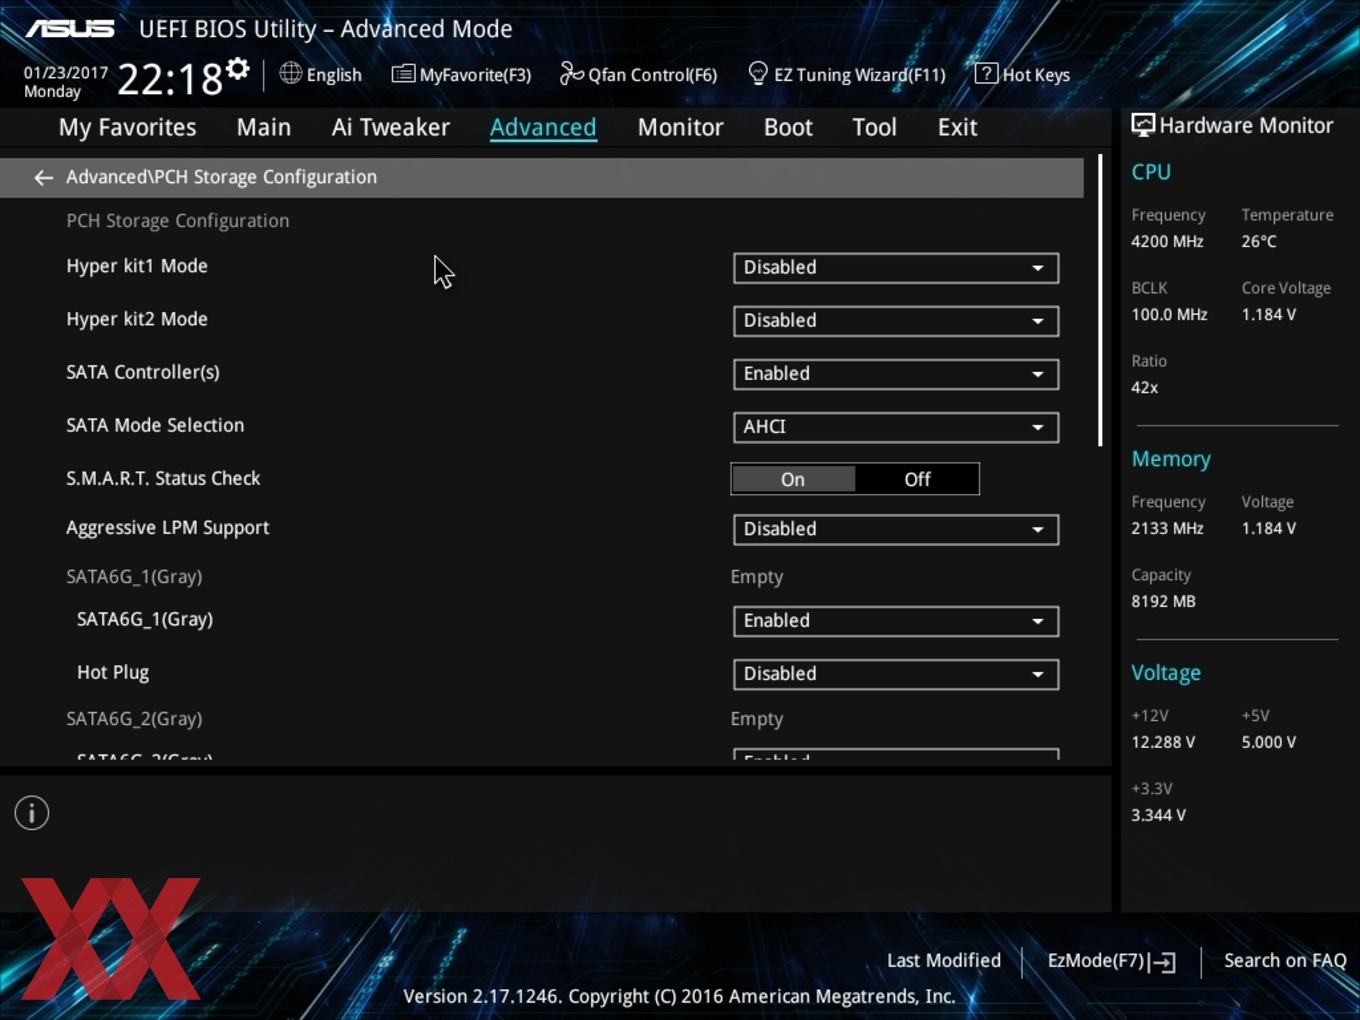The width and height of the screenshot is (1360, 1020).
Task: Open the SATA Controller(s) dropdown
Action: pyautogui.click(x=896, y=374)
